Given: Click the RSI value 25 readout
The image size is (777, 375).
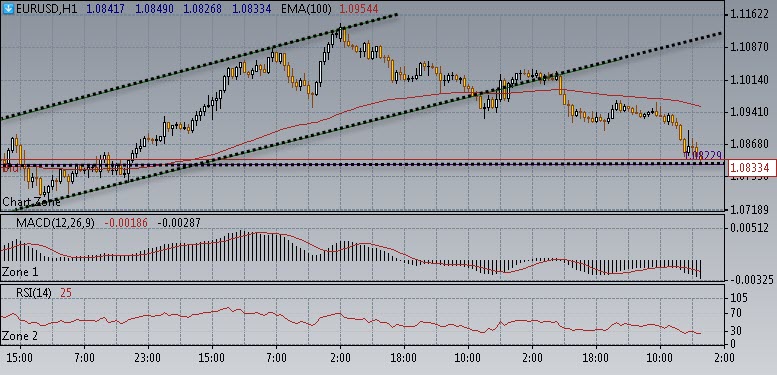Looking at the screenshot, I should (x=66, y=293).
